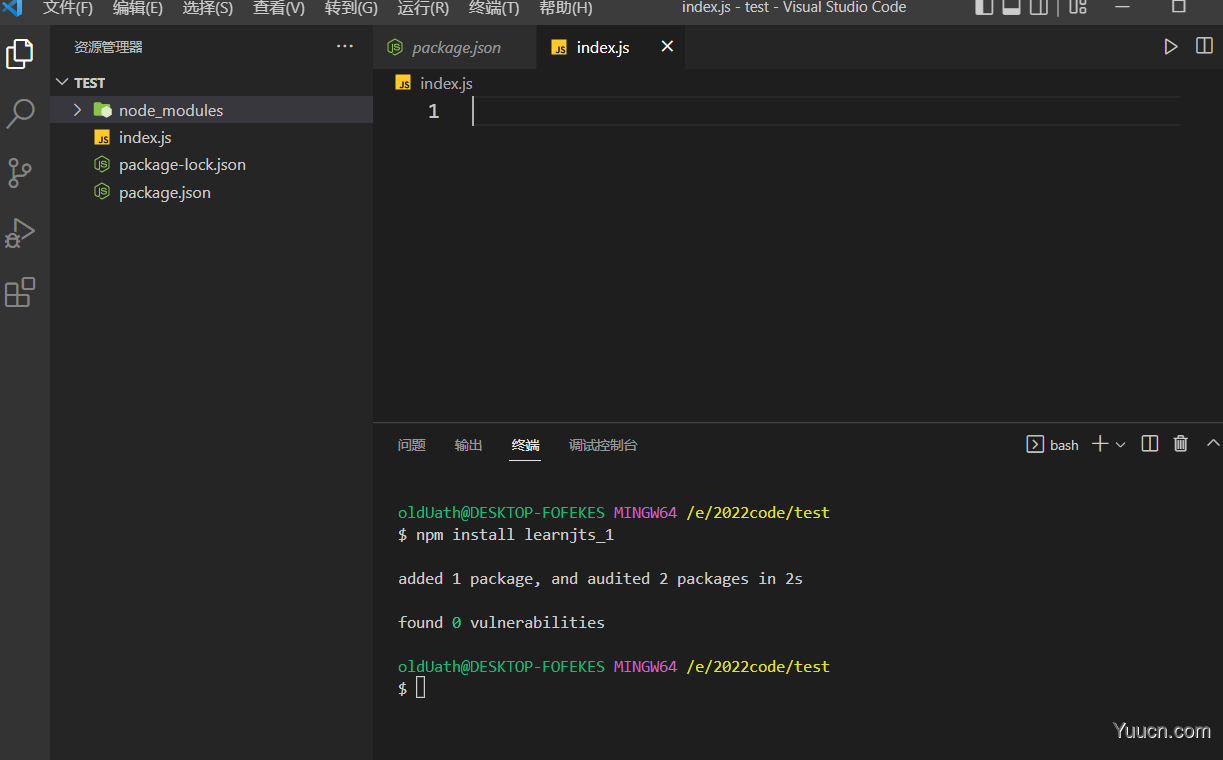Switch to the 调试控制台 panel tab
This screenshot has width=1223, height=760.
pyautogui.click(x=603, y=445)
